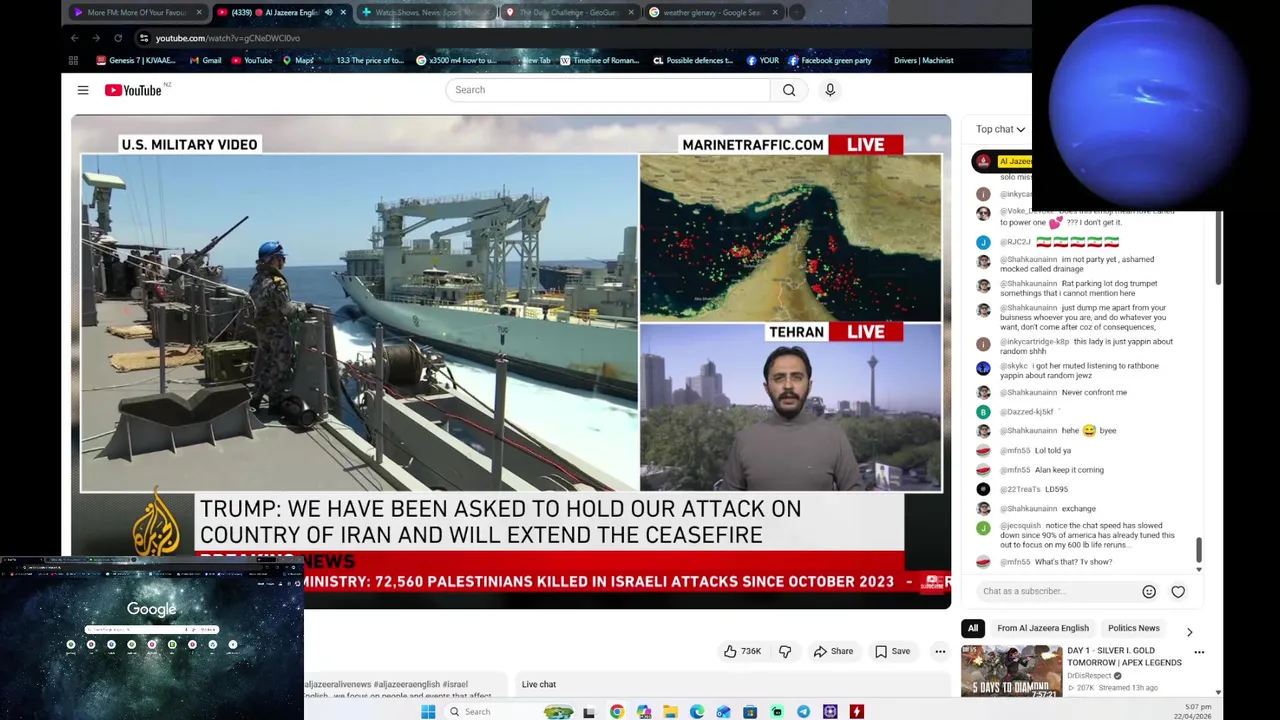Image resolution: width=1280 pixels, height=720 pixels.
Task: Click the #aljazeeraenglish hashtag
Action: [x=408, y=684]
